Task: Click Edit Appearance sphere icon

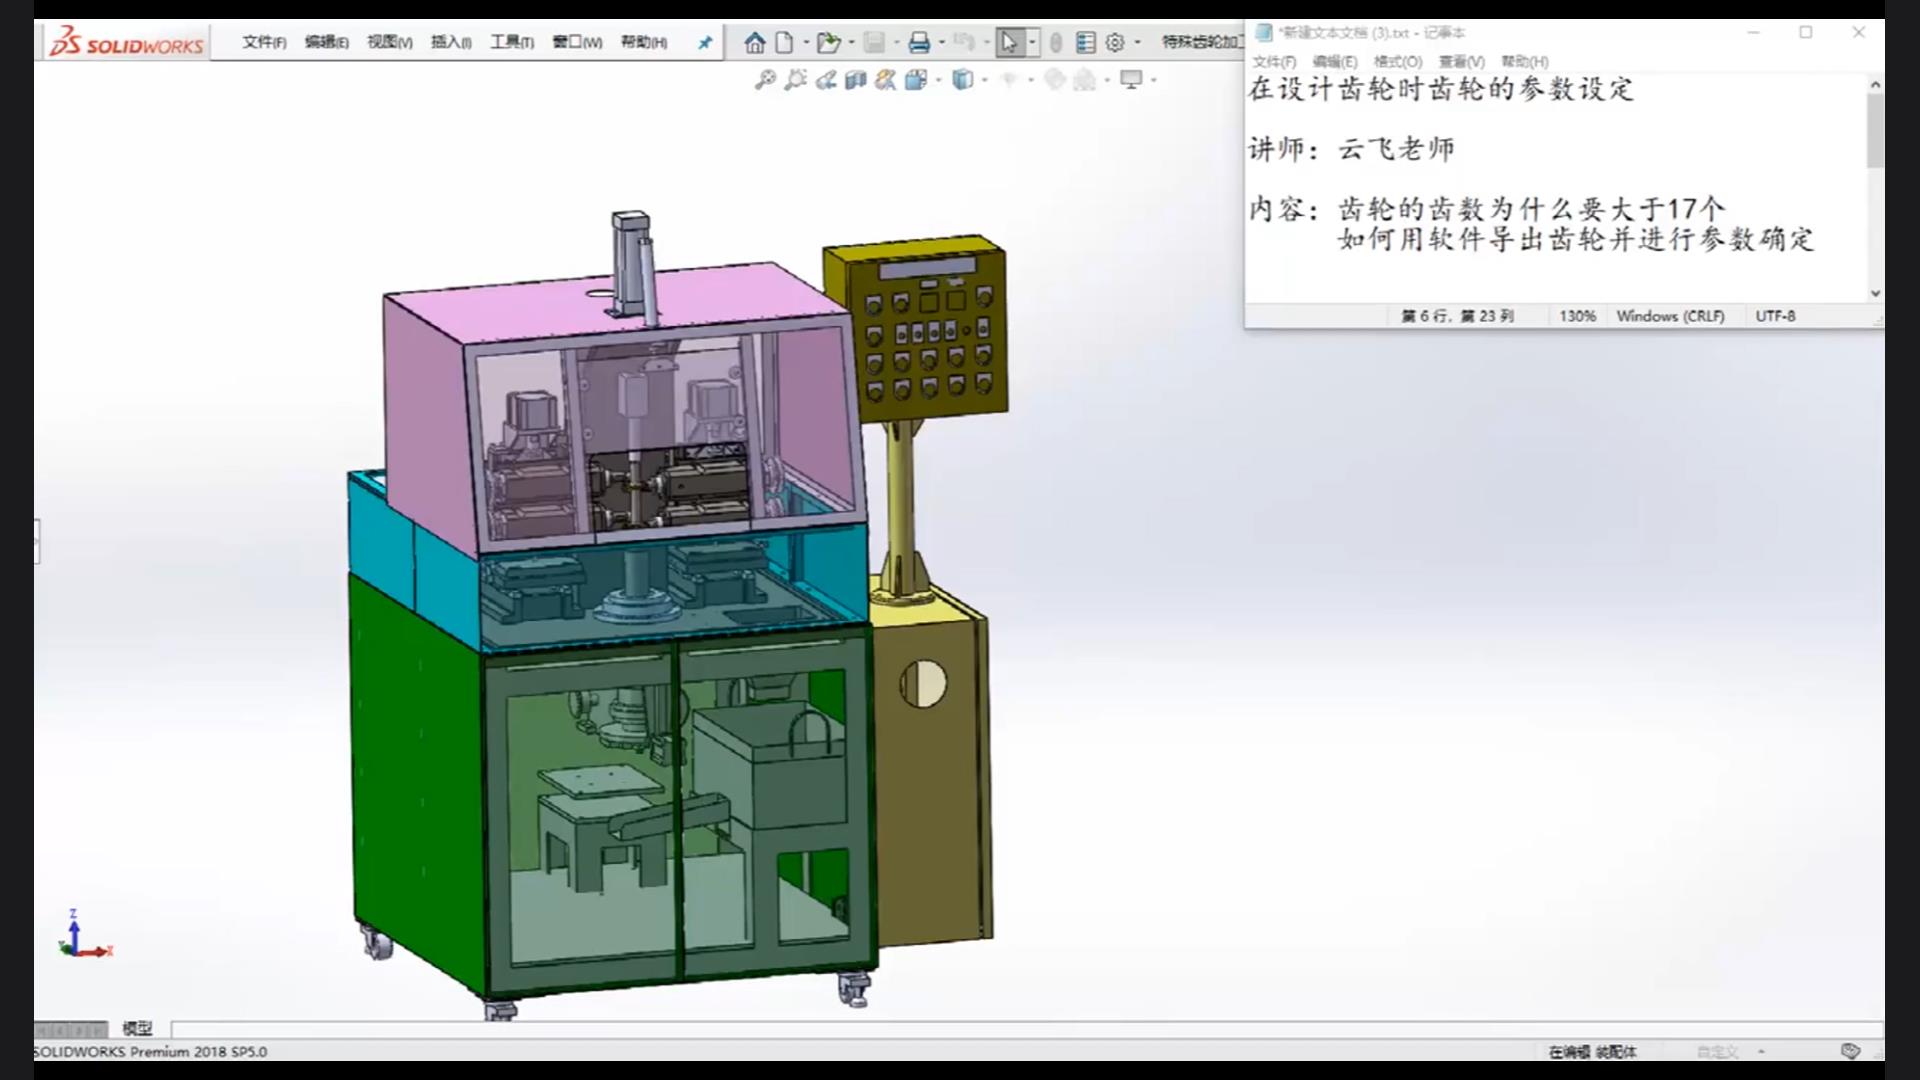Action: click(1055, 80)
